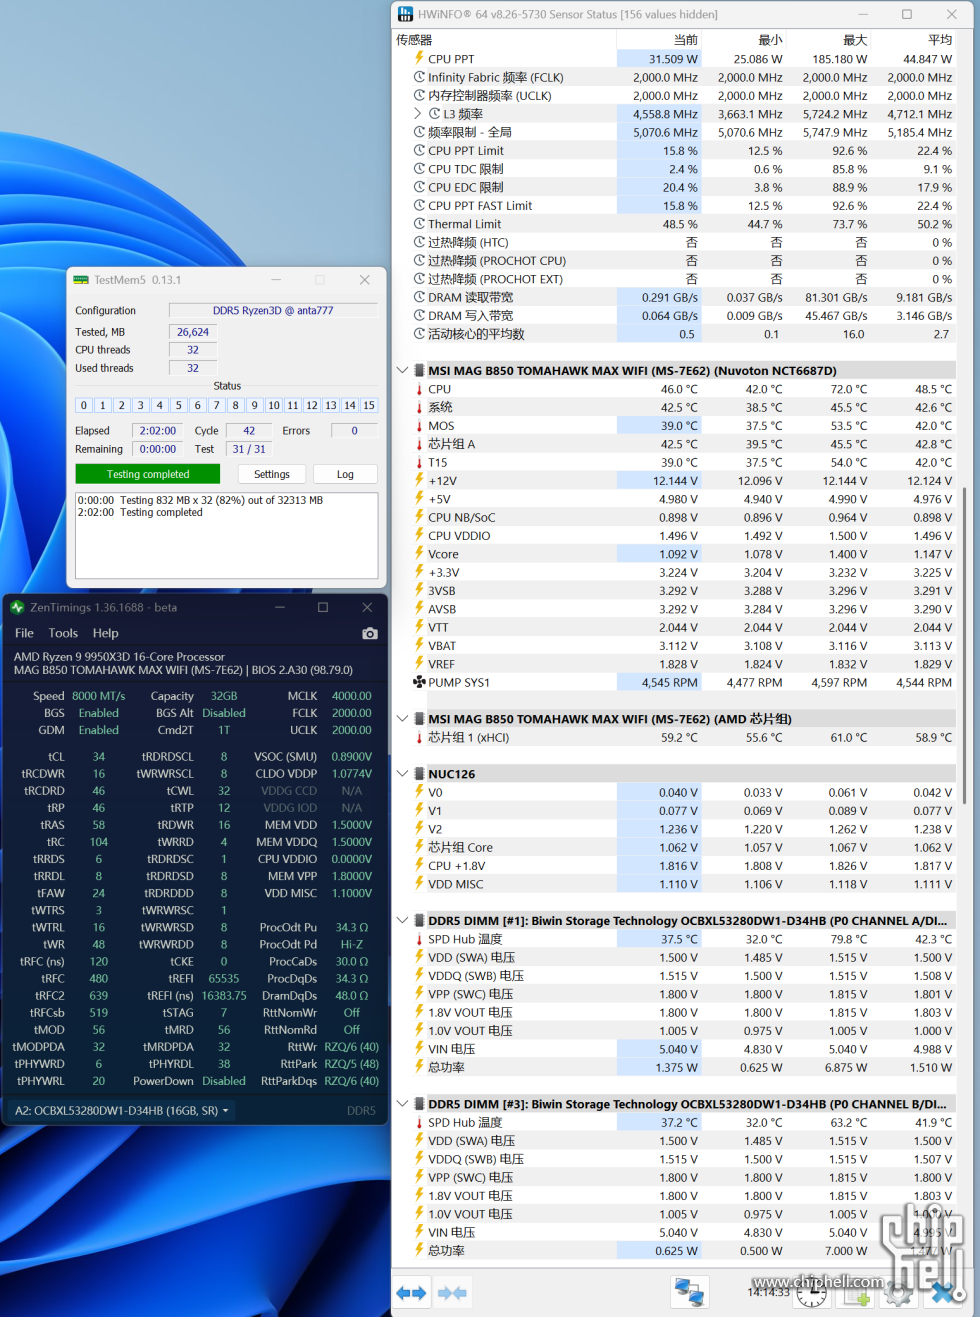Select the 频率限制 - 全局 sensor row

675,132
